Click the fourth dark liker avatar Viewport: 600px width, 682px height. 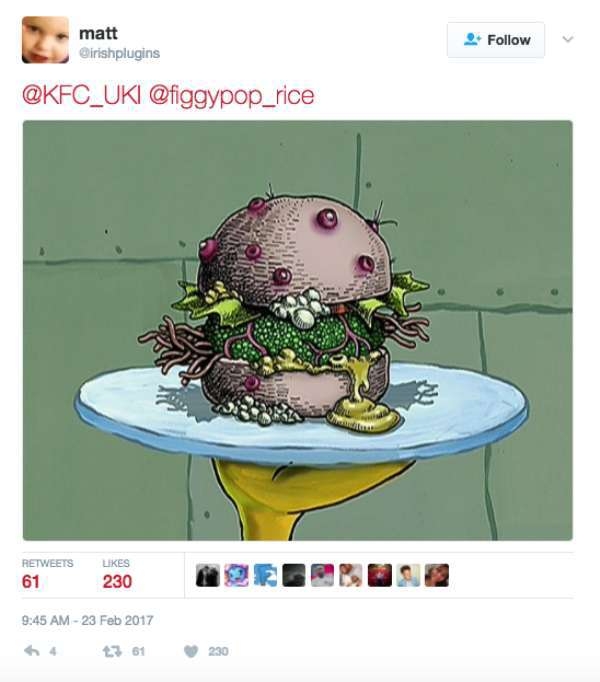point(294,575)
